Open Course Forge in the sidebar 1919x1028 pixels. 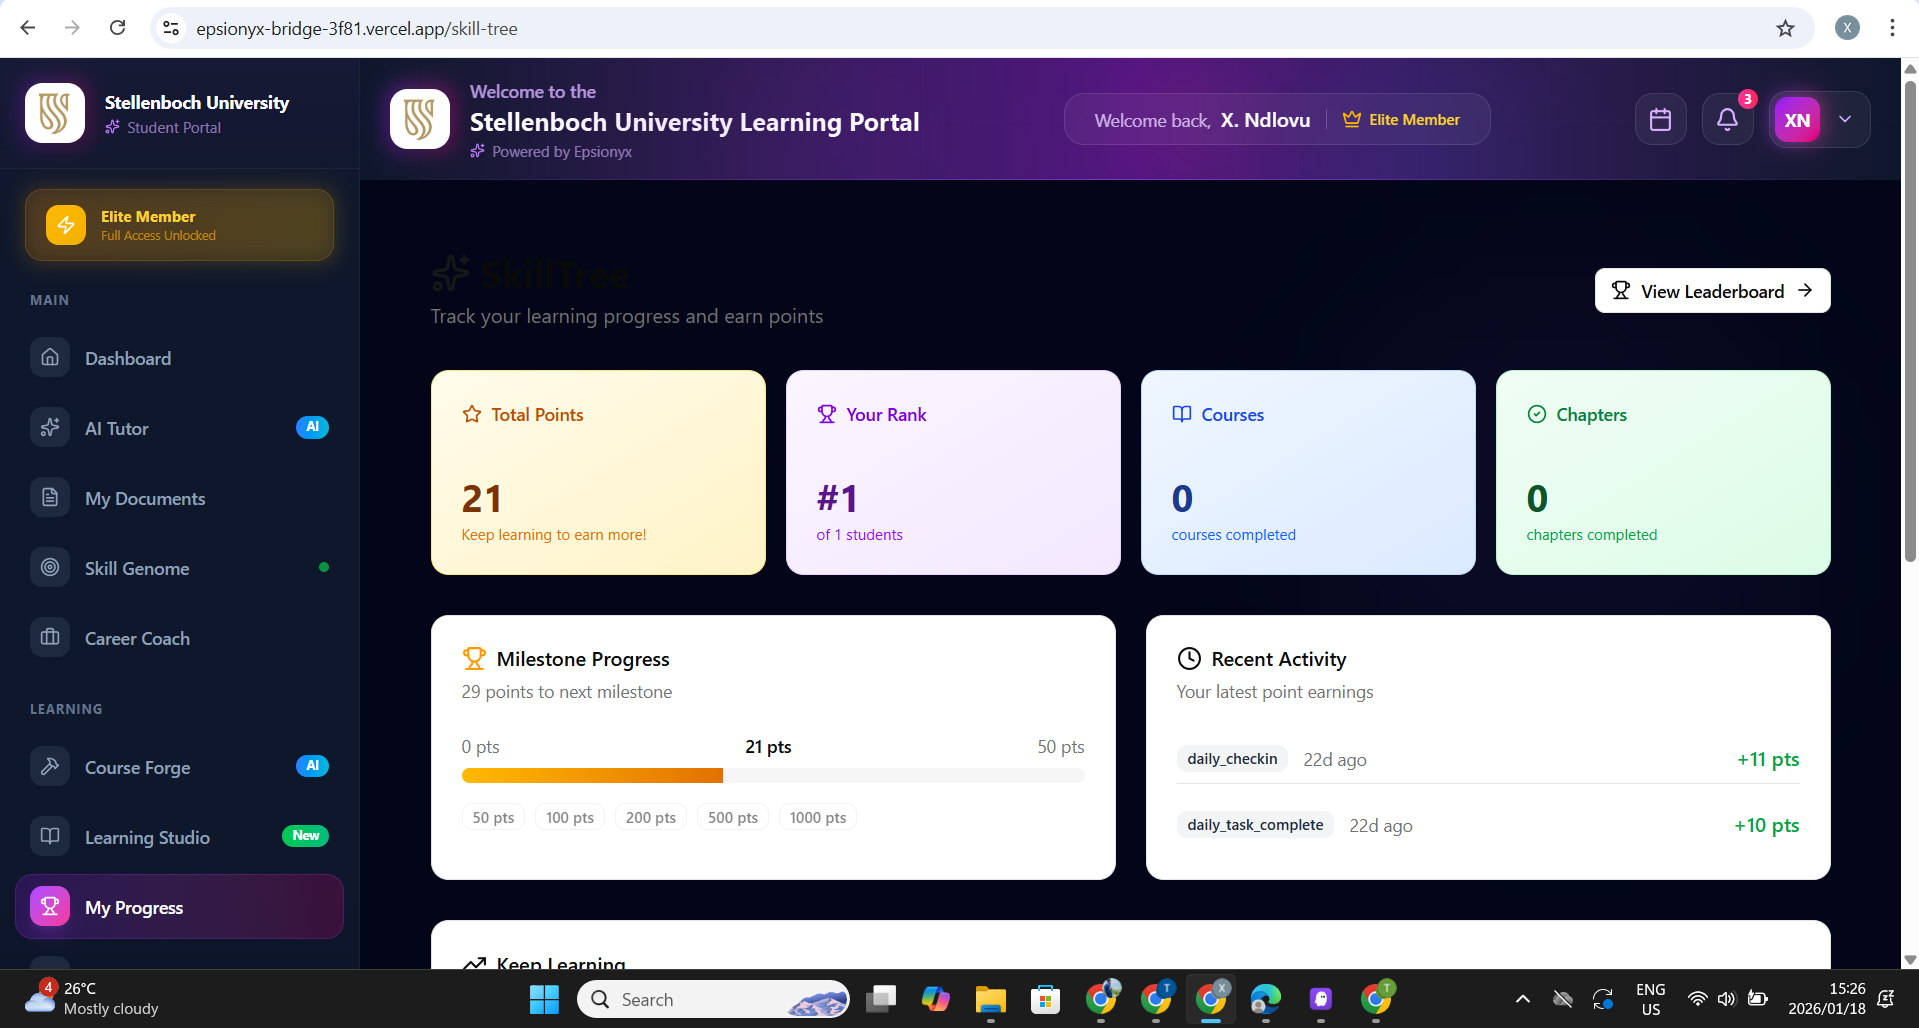point(180,767)
